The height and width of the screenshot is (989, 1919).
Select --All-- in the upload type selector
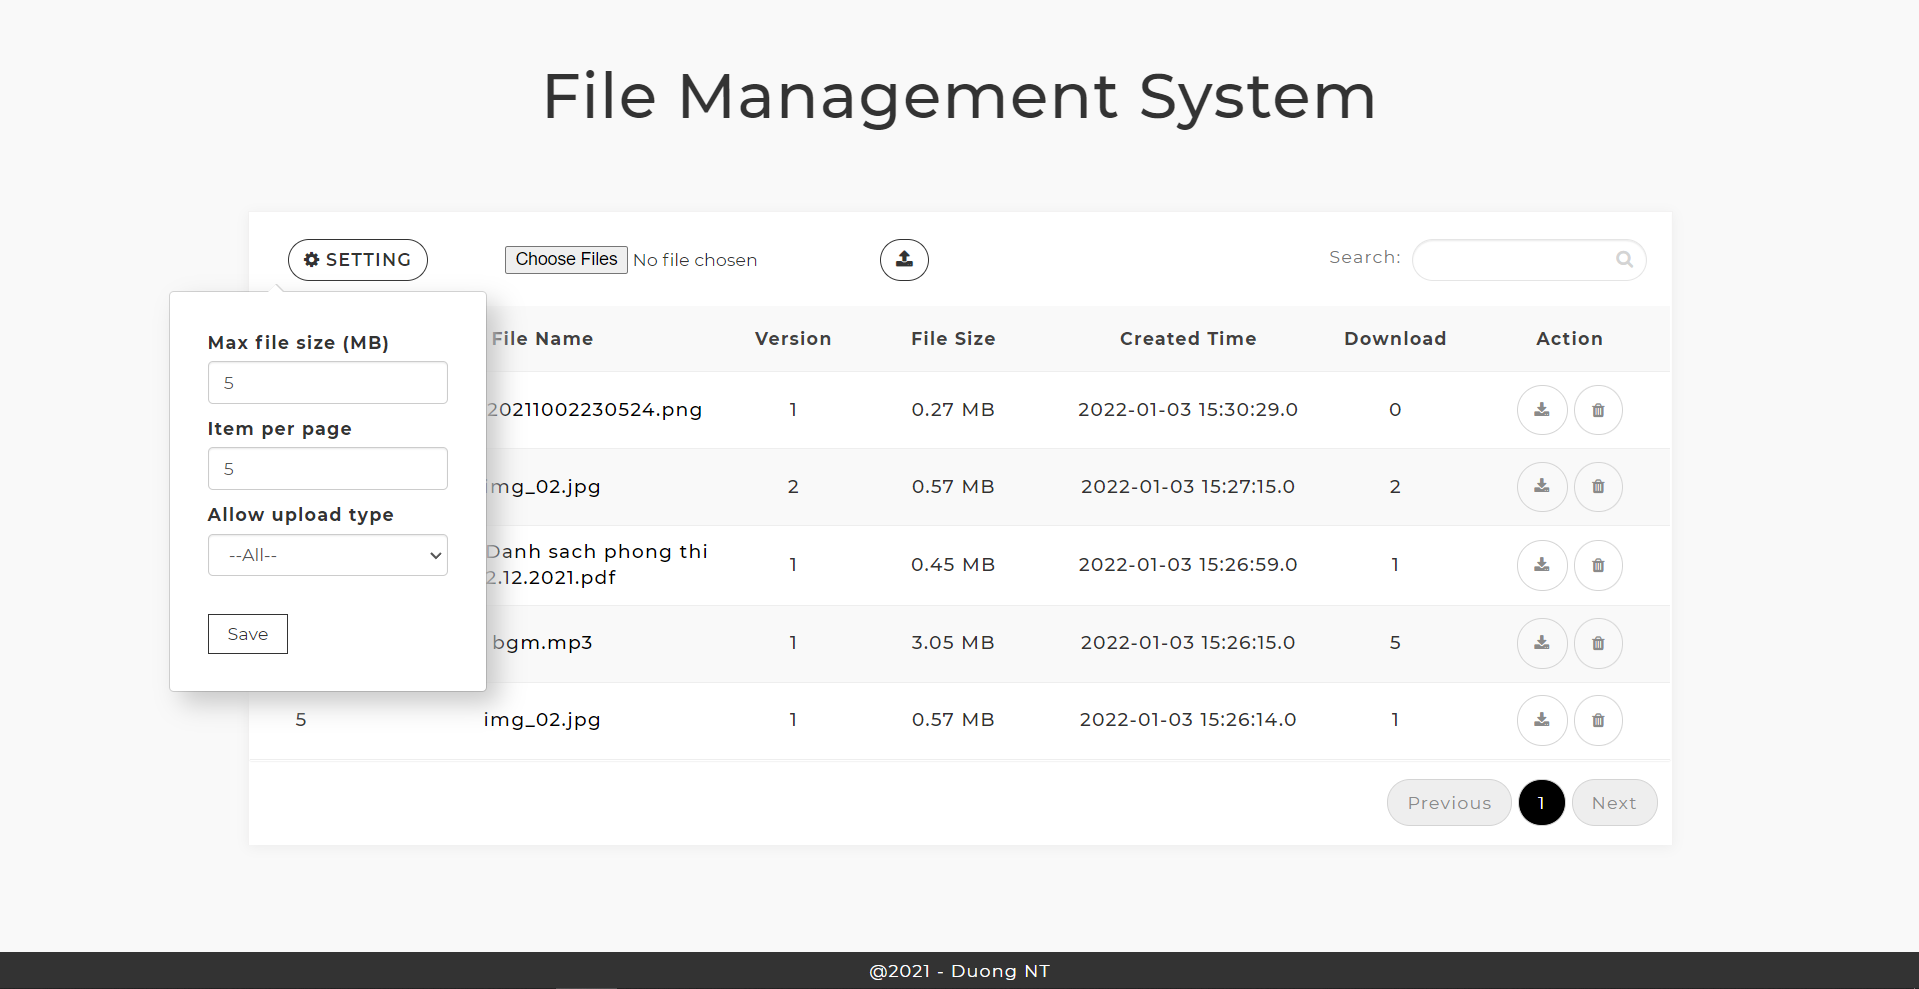327,555
